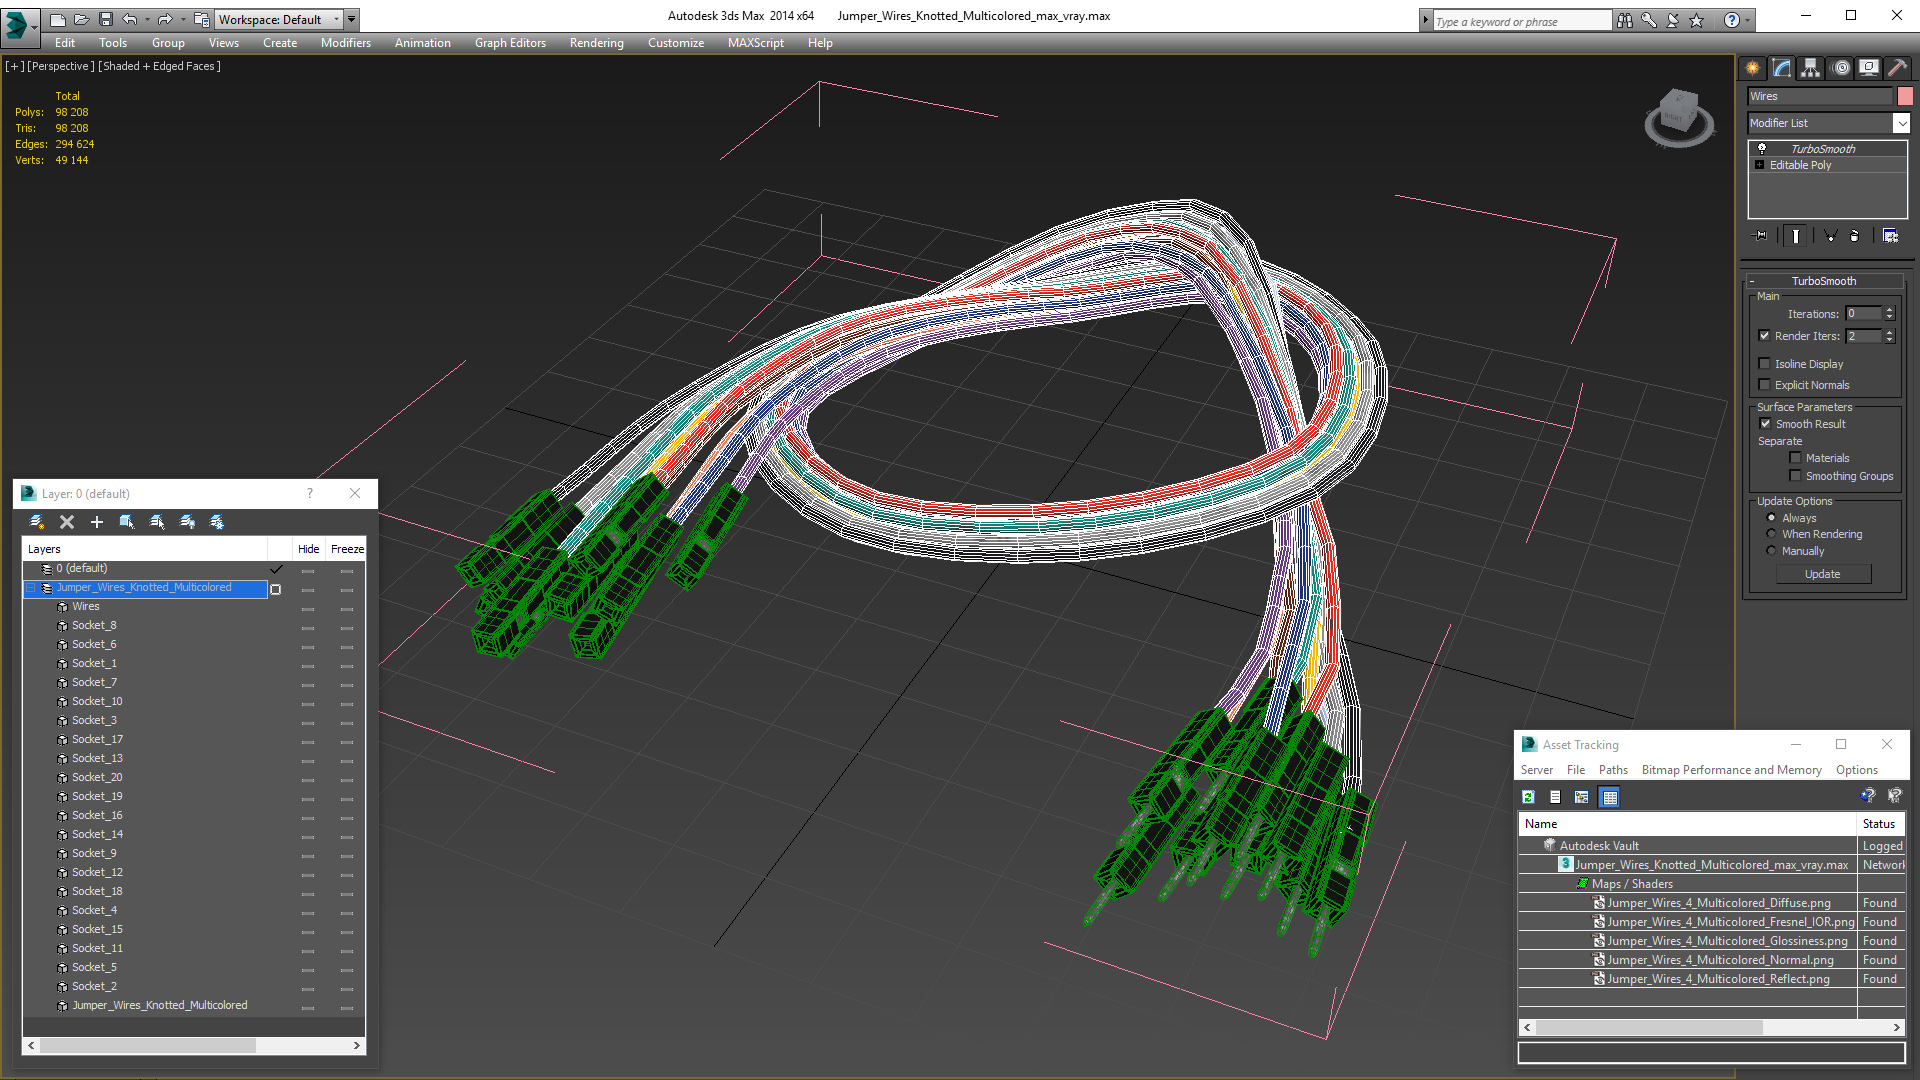This screenshot has height=1080, width=1920.
Task: Toggle the Render Iters checkbox
Action: (x=1765, y=336)
